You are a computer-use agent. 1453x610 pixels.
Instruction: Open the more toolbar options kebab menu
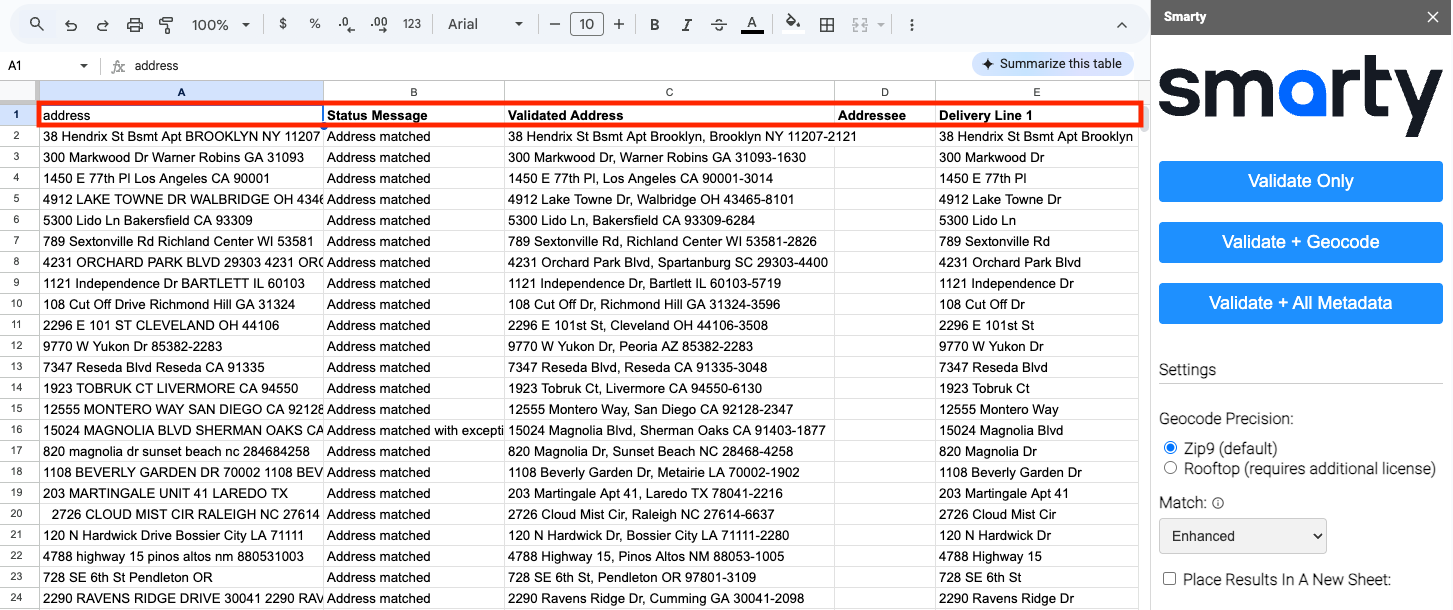[911, 24]
